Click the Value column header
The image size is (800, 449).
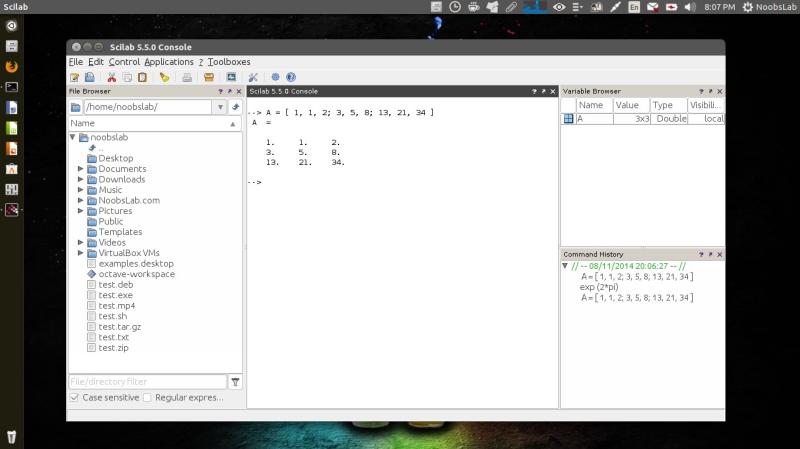point(631,105)
